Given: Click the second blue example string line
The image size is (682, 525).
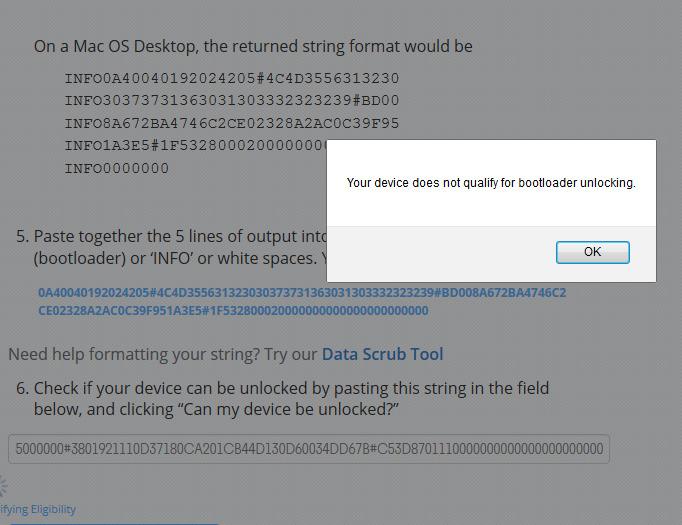Looking at the screenshot, I should click(x=233, y=311).
